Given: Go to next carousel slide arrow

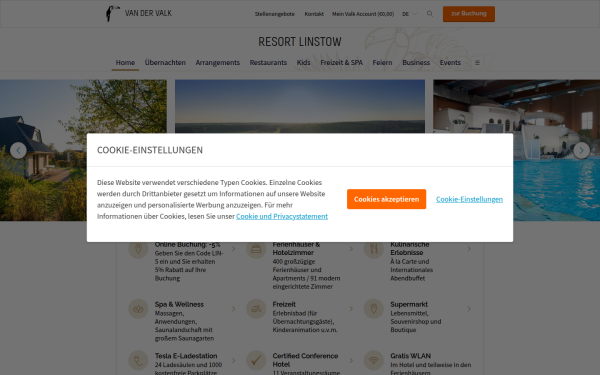Looking at the screenshot, I should point(581,150).
